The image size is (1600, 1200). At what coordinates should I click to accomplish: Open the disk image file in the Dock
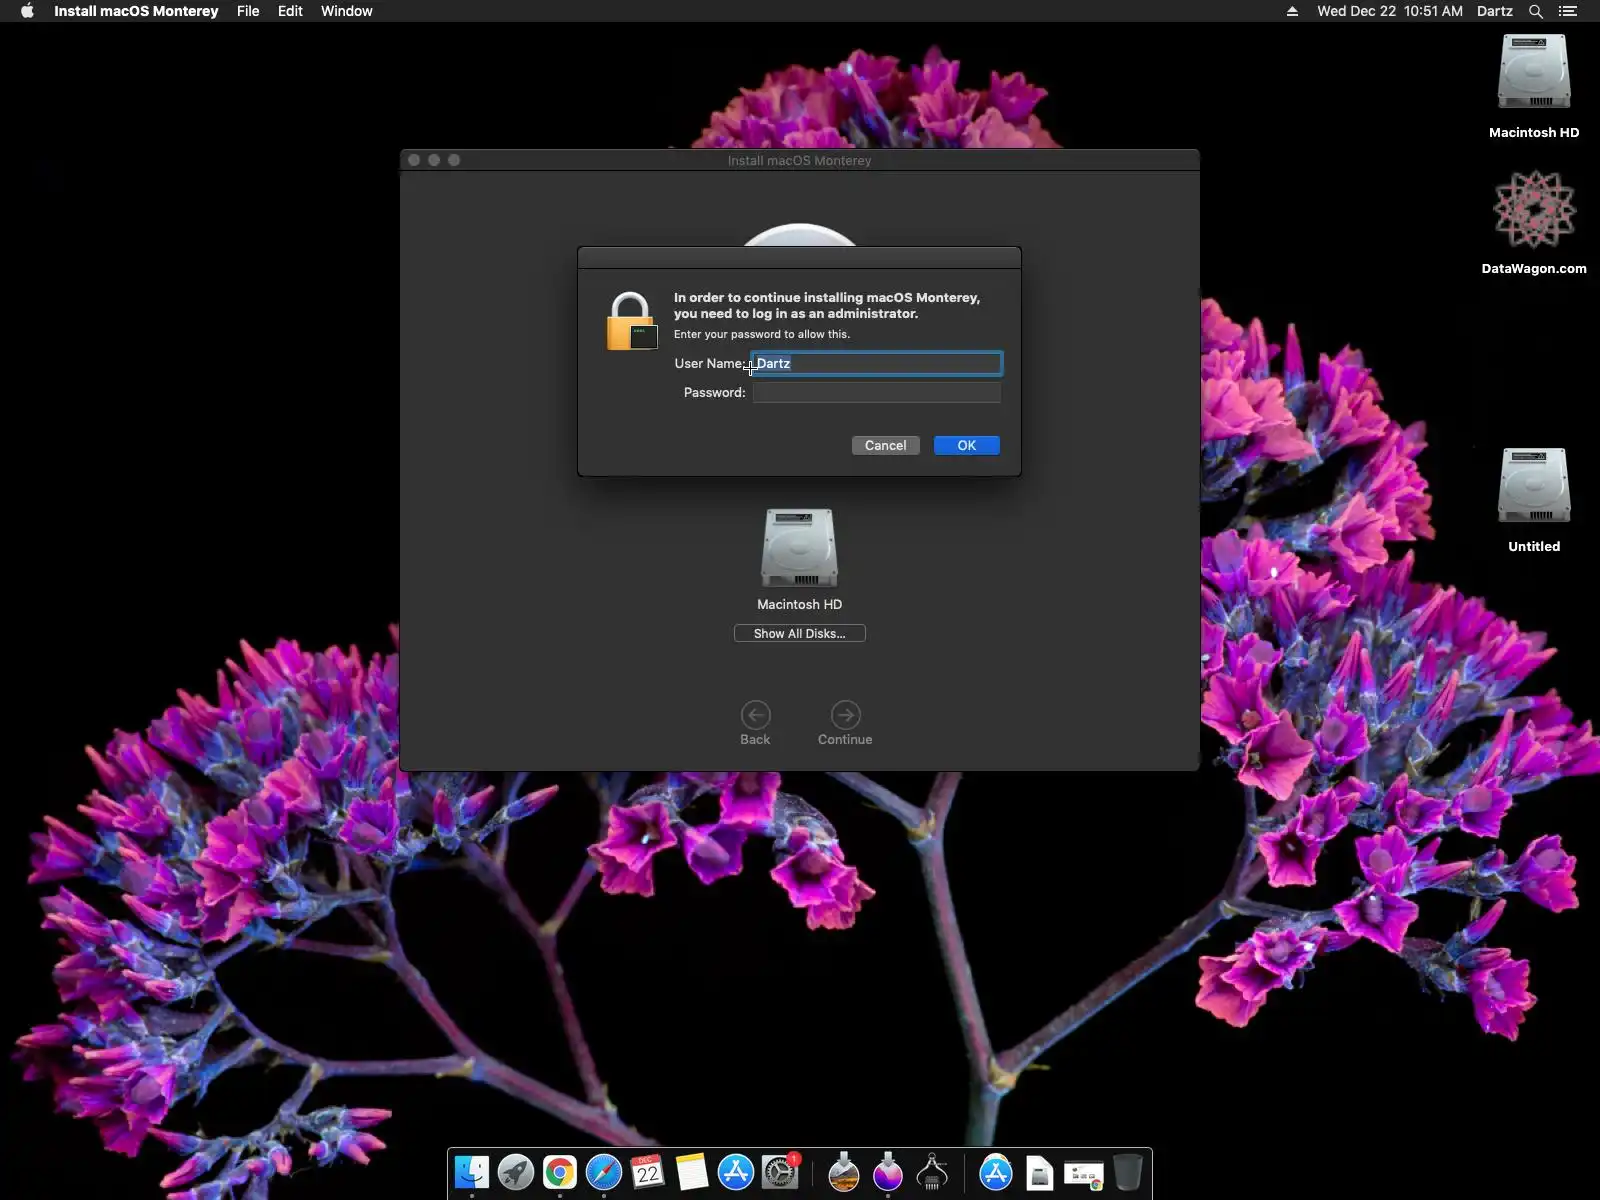(1040, 1172)
